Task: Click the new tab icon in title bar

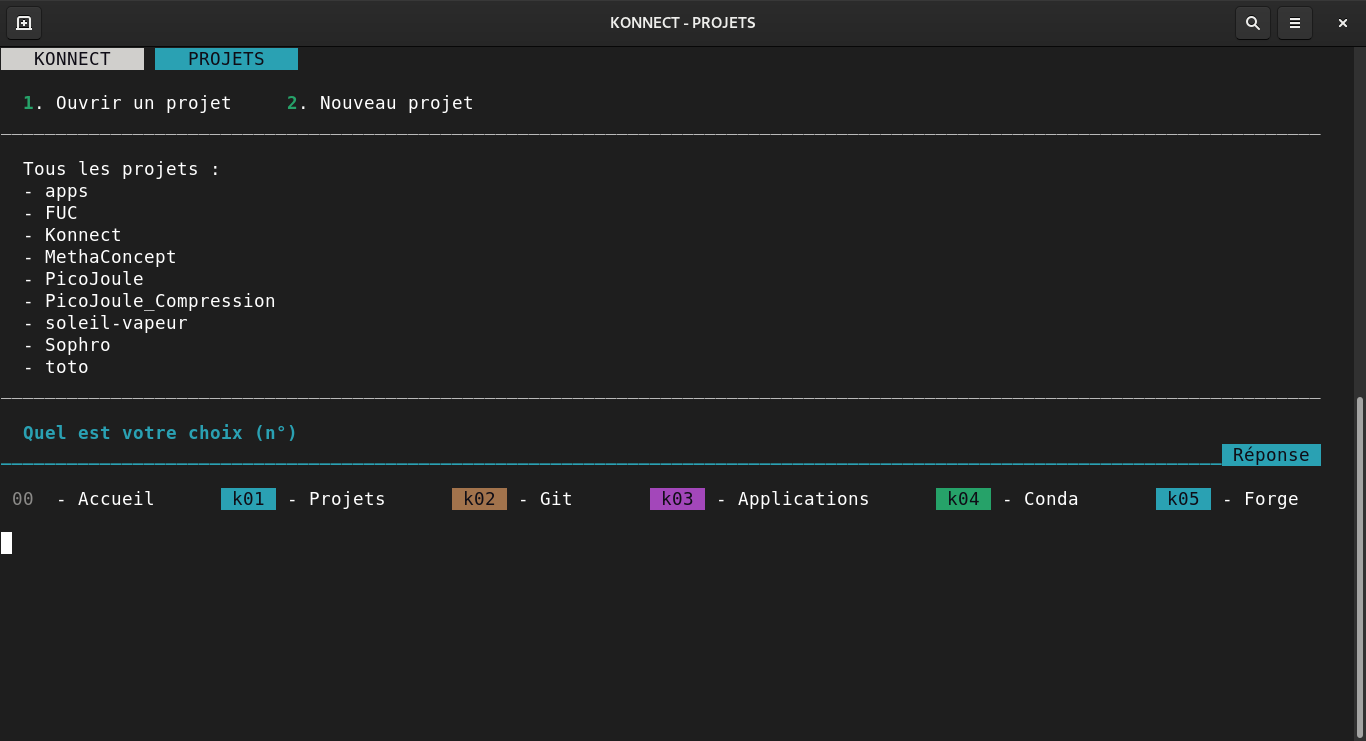Action: pos(24,23)
